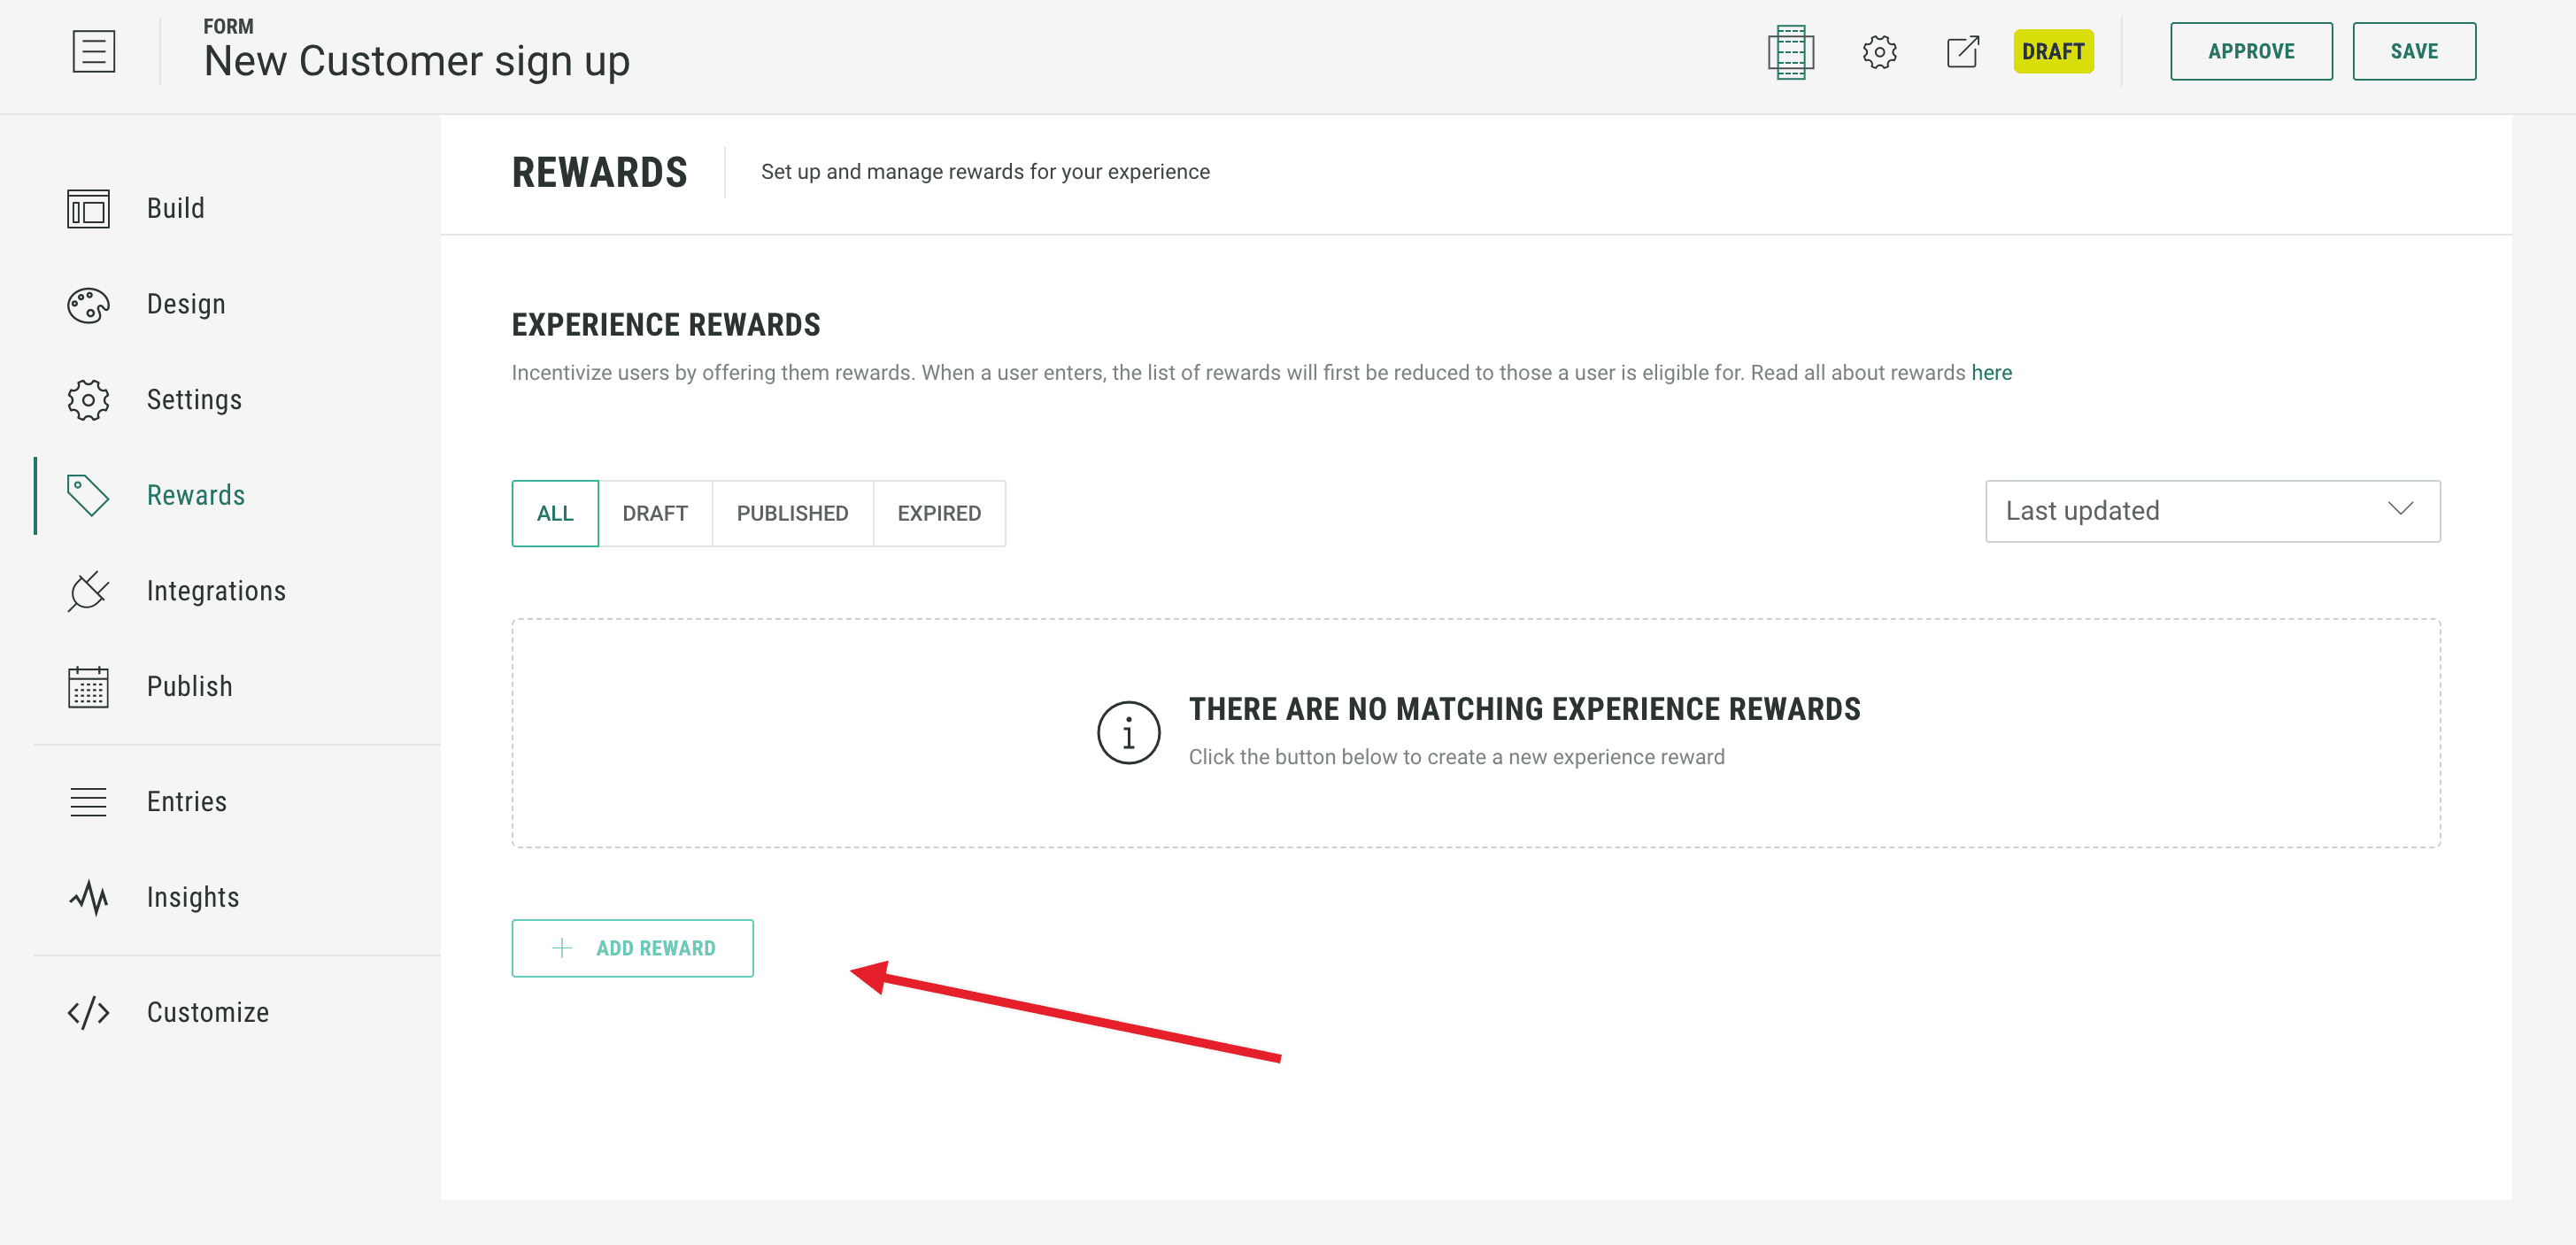
Task: Click the Rewards tag icon
Action: [x=88, y=496]
